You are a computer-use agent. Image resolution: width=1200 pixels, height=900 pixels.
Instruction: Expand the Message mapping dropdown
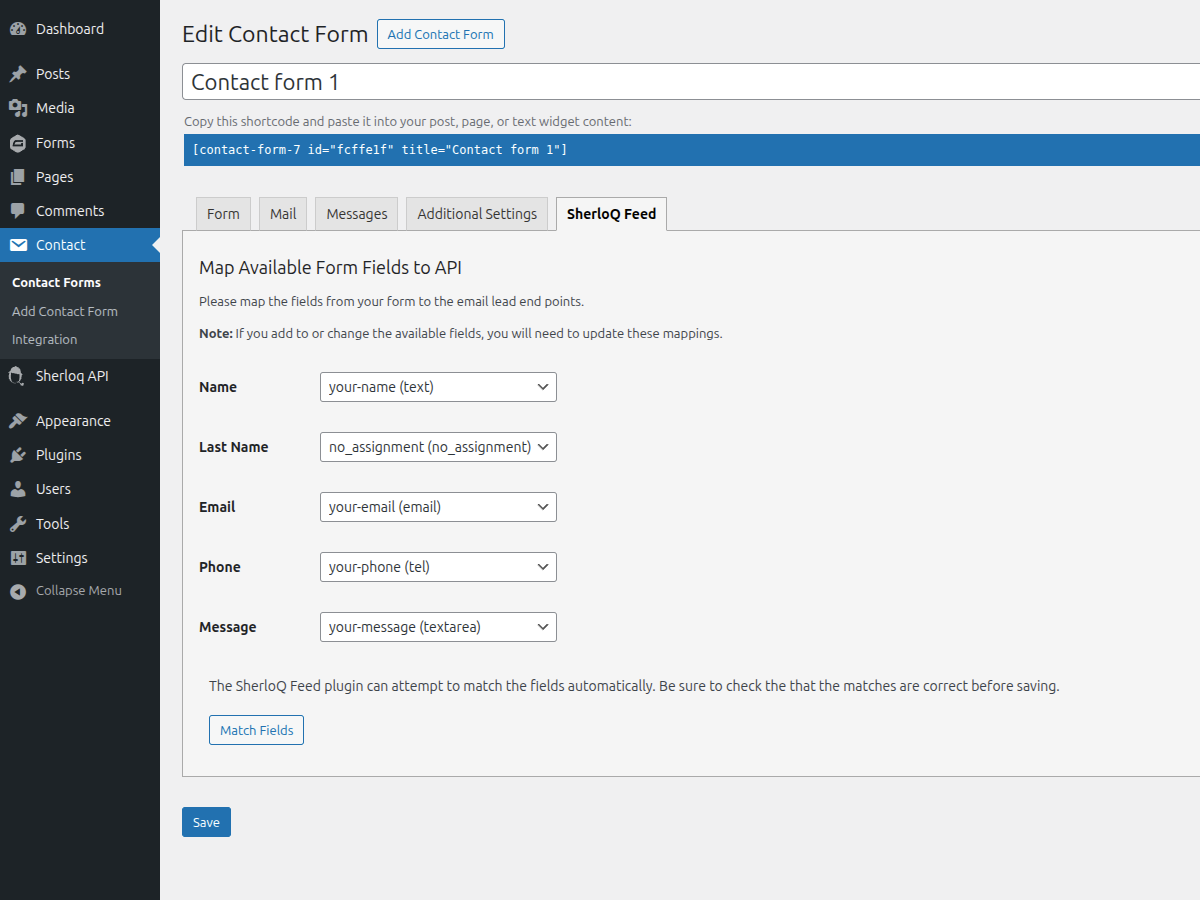click(438, 627)
